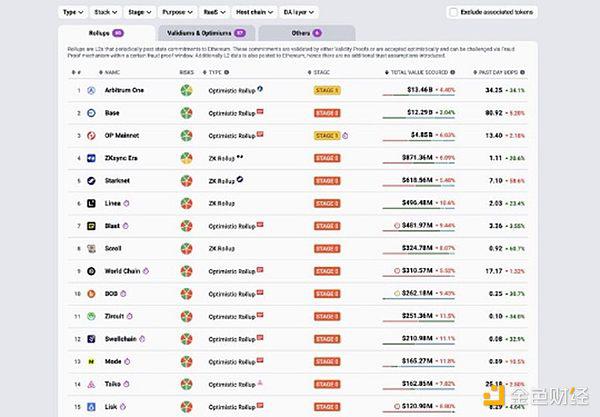Click the BOB logo icon

pyautogui.click(x=91, y=294)
